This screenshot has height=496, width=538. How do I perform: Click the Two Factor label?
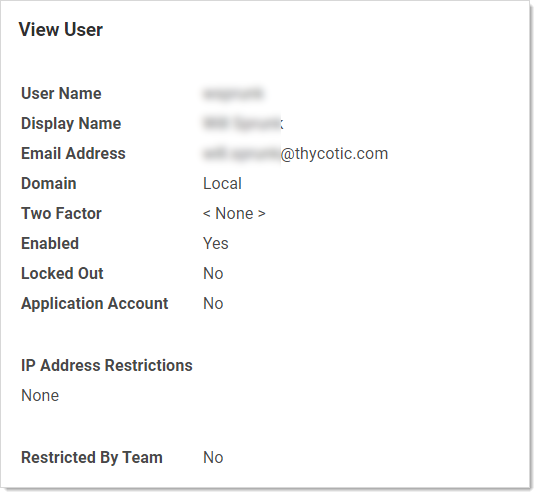click(61, 213)
